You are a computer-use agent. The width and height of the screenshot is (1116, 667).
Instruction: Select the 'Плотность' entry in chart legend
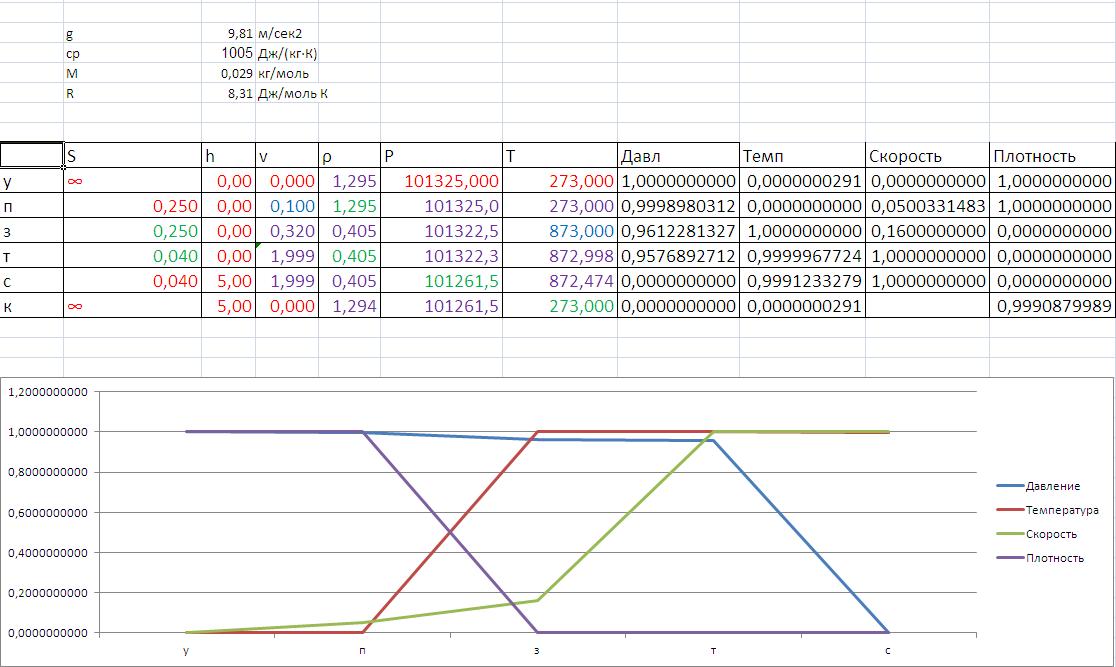pos(1054,558)
